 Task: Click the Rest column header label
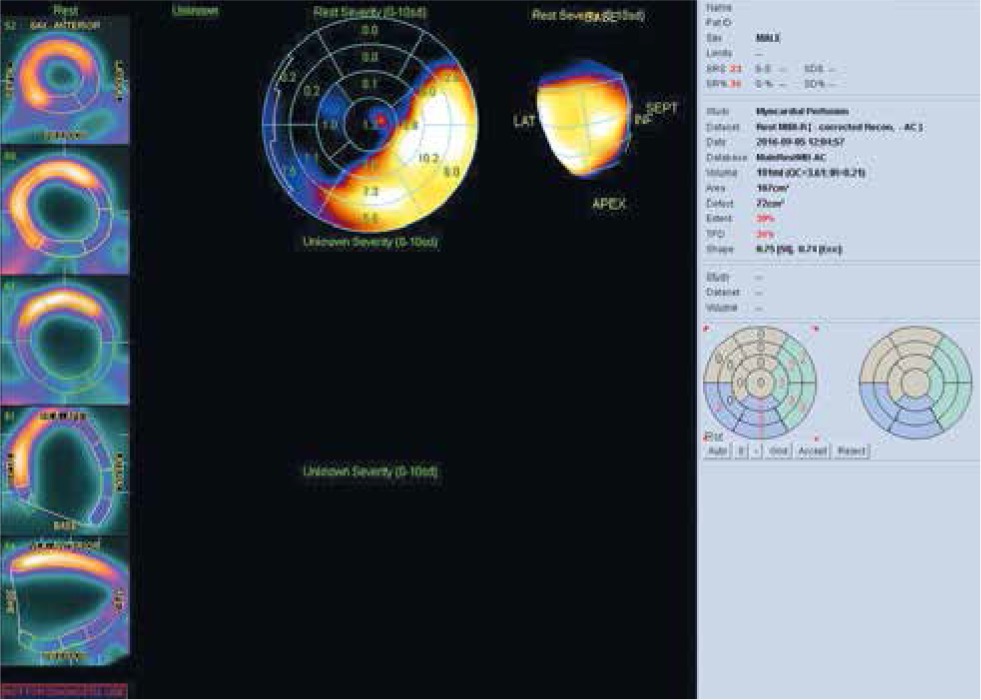[65, 8]
